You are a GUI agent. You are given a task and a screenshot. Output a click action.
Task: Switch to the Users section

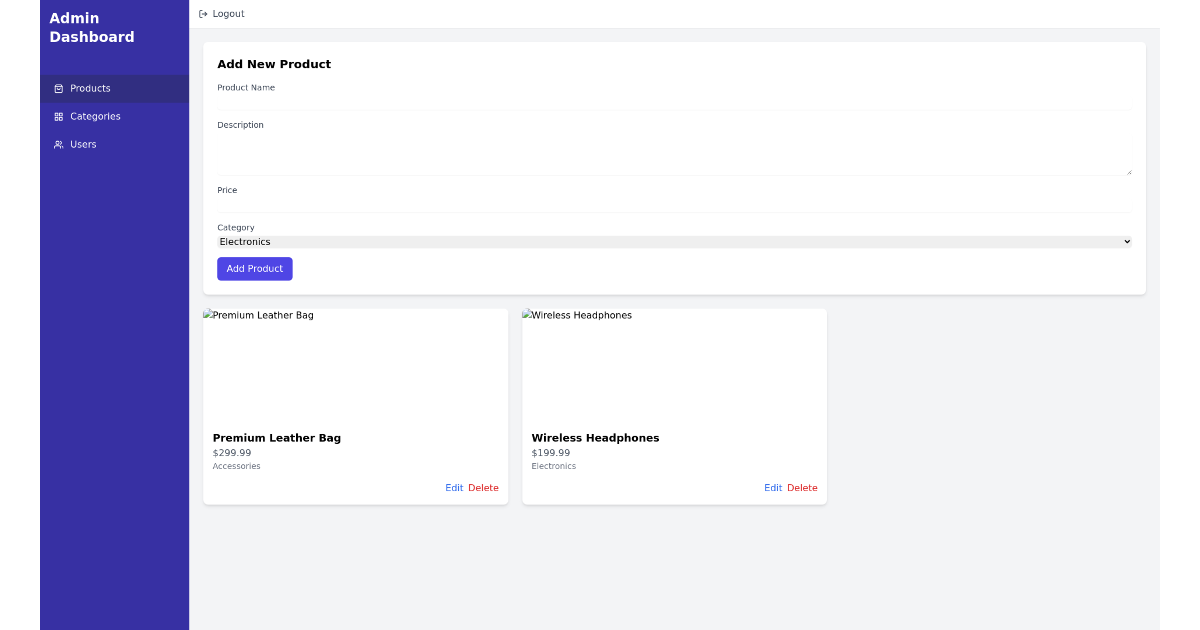pos(83,144)
